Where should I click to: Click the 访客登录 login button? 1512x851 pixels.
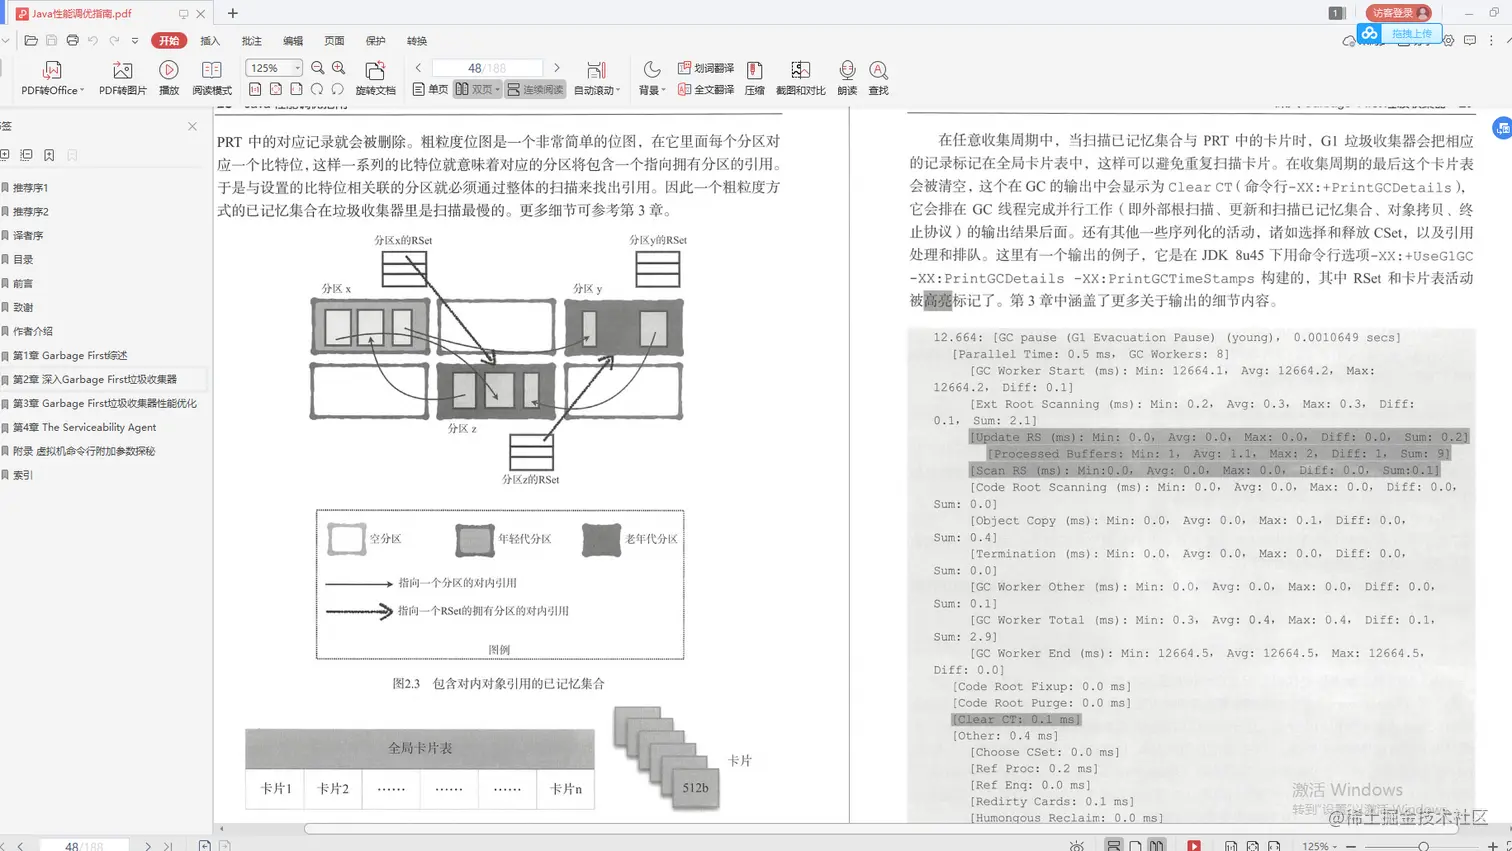pos(1399,13)
